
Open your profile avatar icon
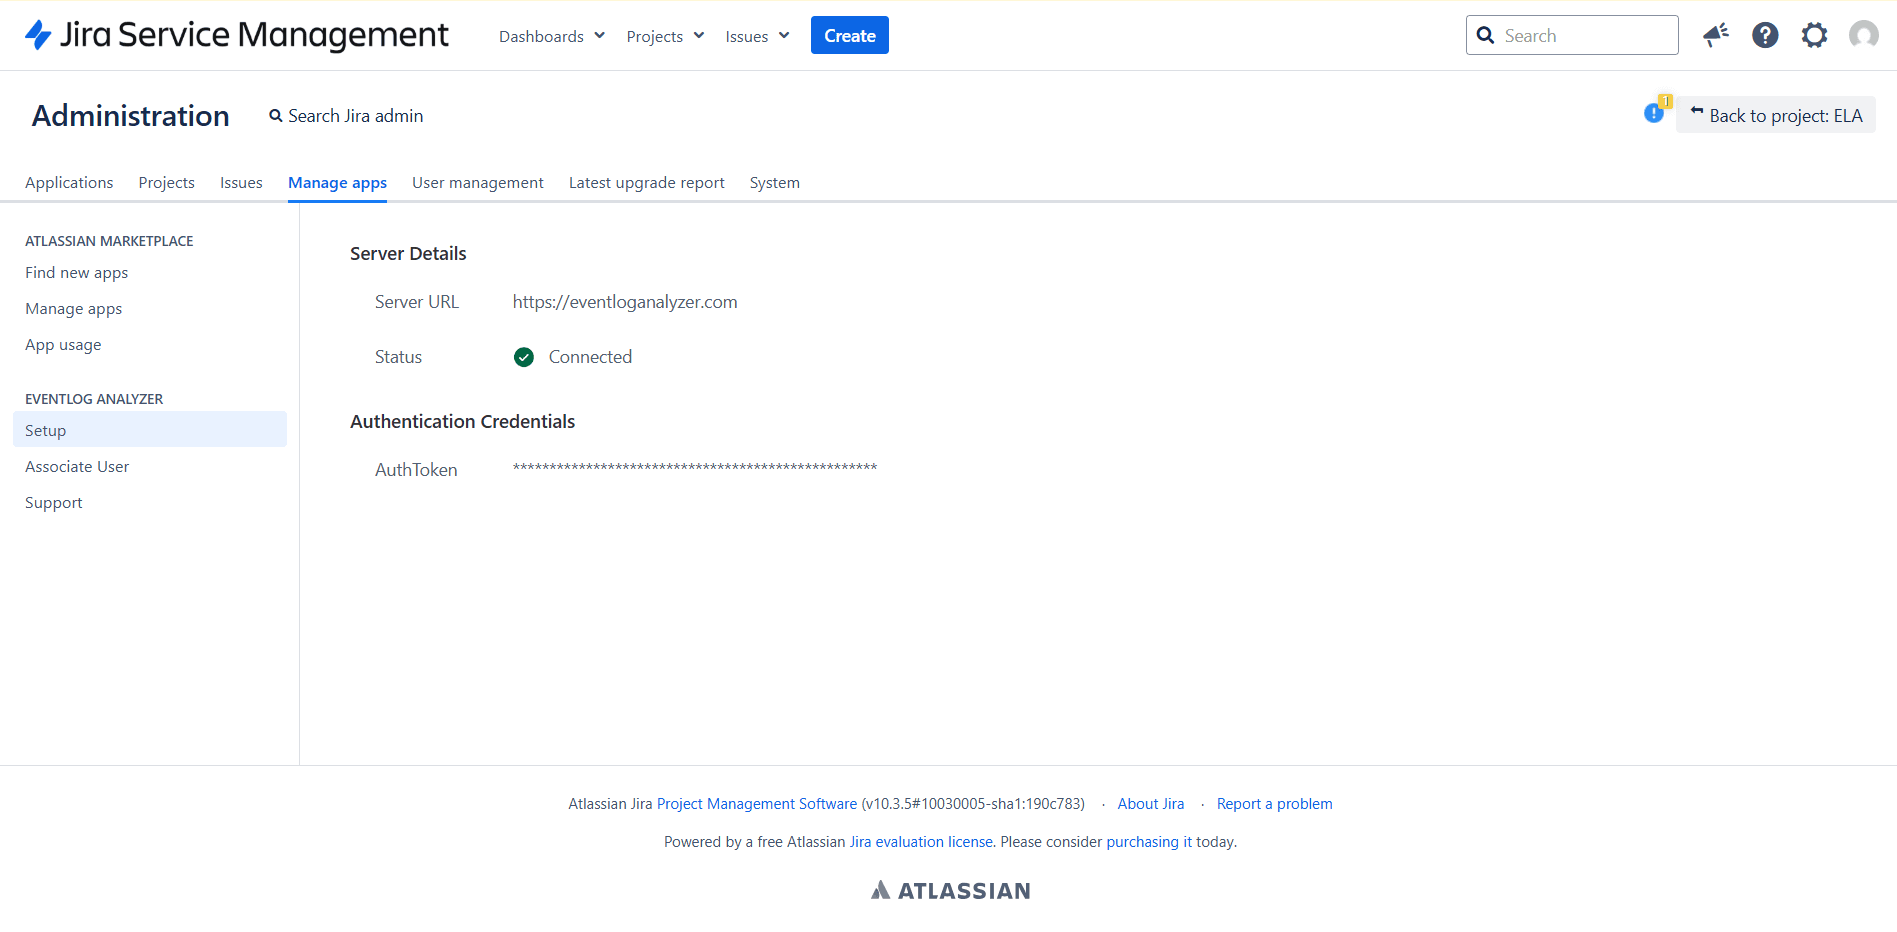[x=1863, y=35]
